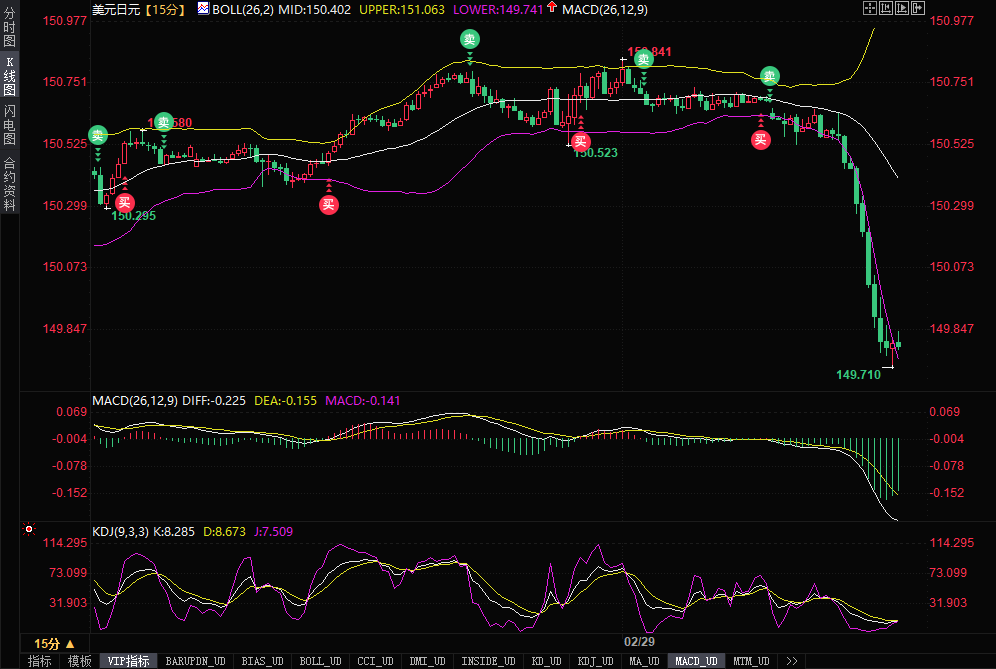Select the VIP指标 tab
This screenshot has width=996, height=669.
click(129, 661)
